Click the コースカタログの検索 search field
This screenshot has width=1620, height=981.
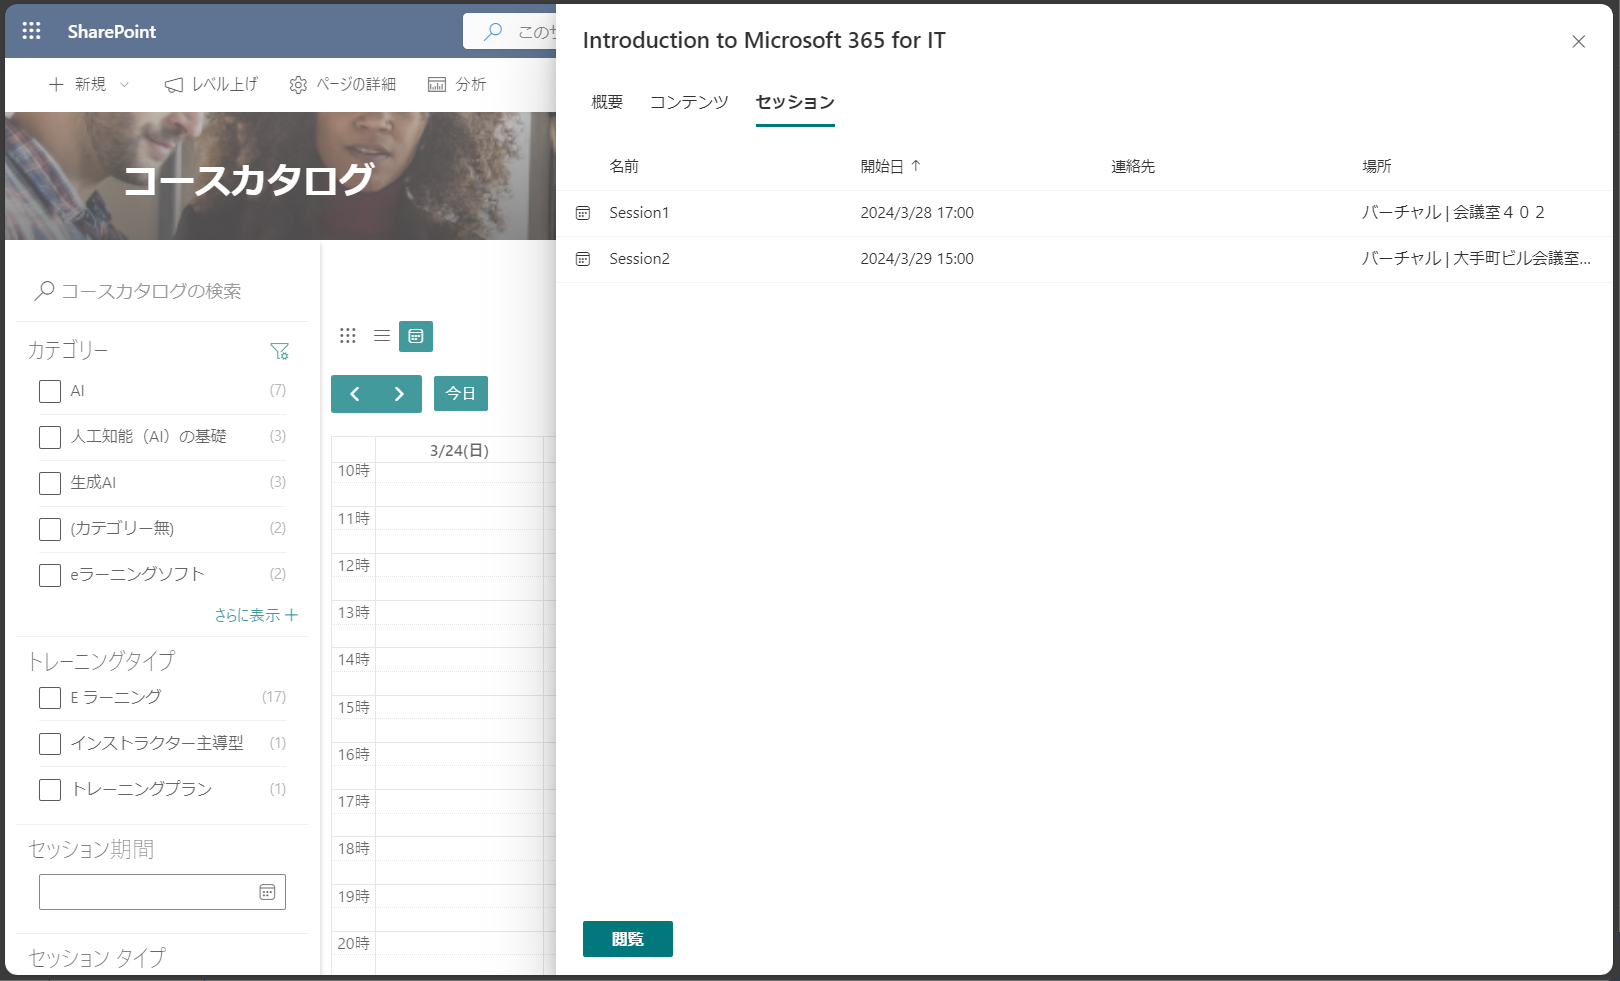pos(162,291)
